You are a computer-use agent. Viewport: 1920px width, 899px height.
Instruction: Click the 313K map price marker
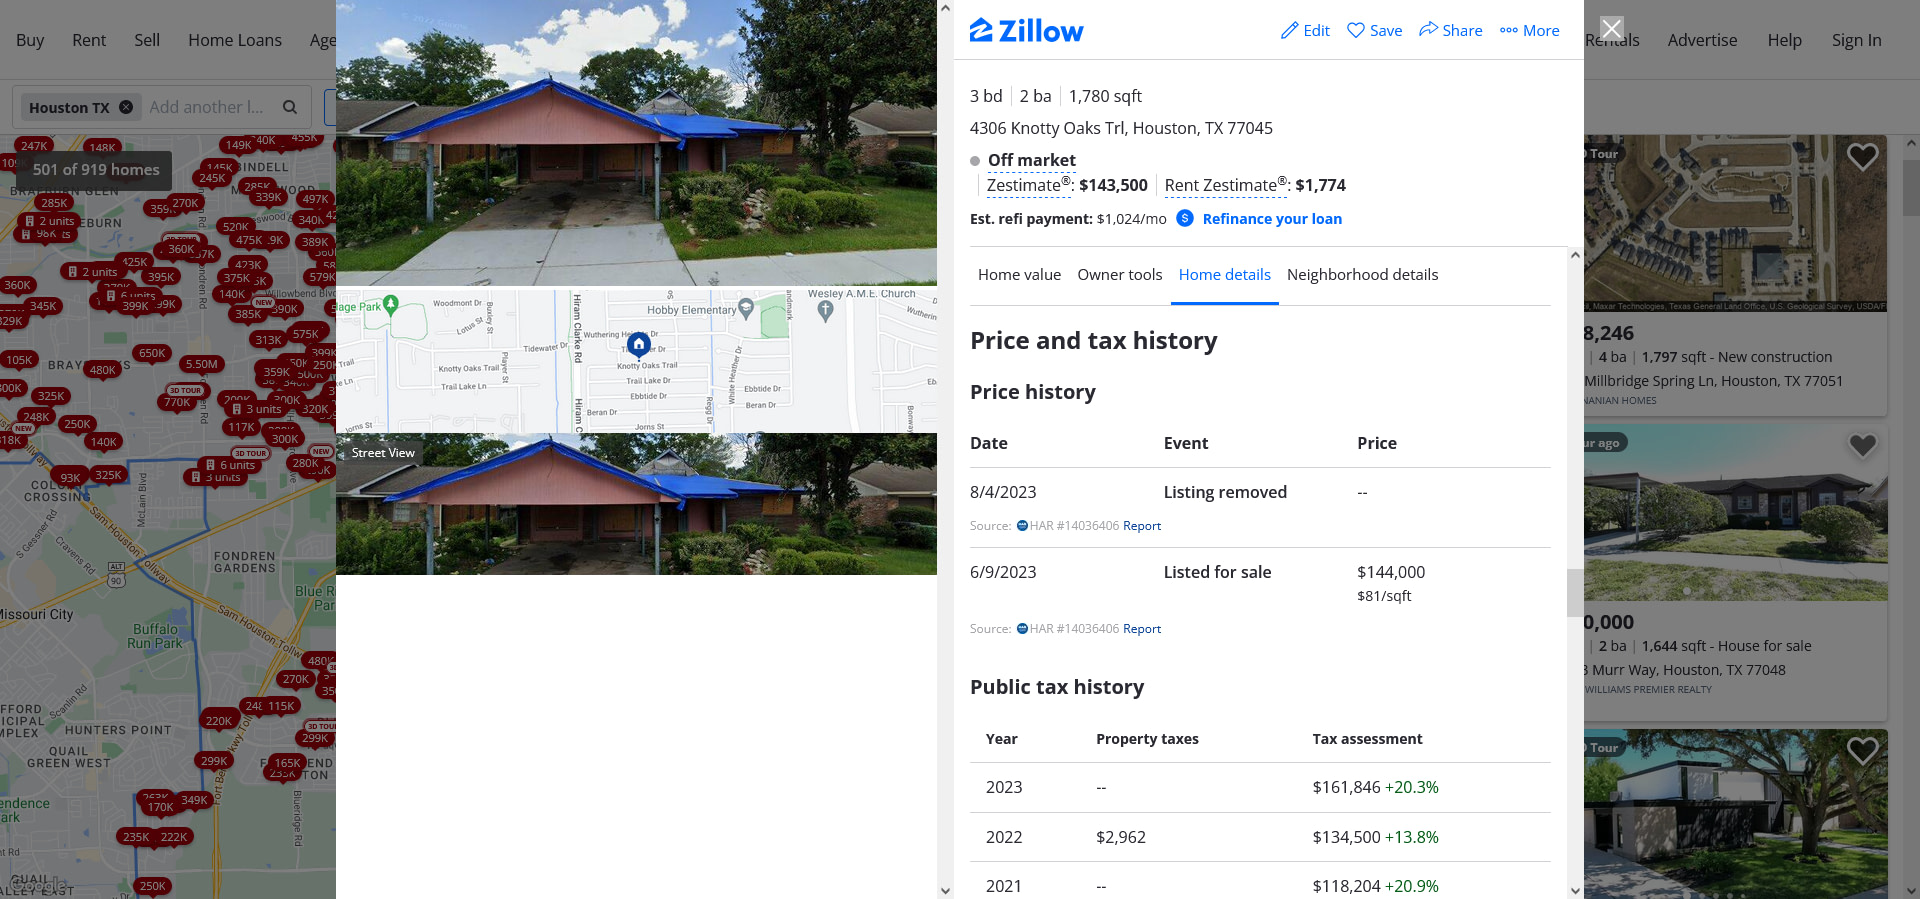268,340
